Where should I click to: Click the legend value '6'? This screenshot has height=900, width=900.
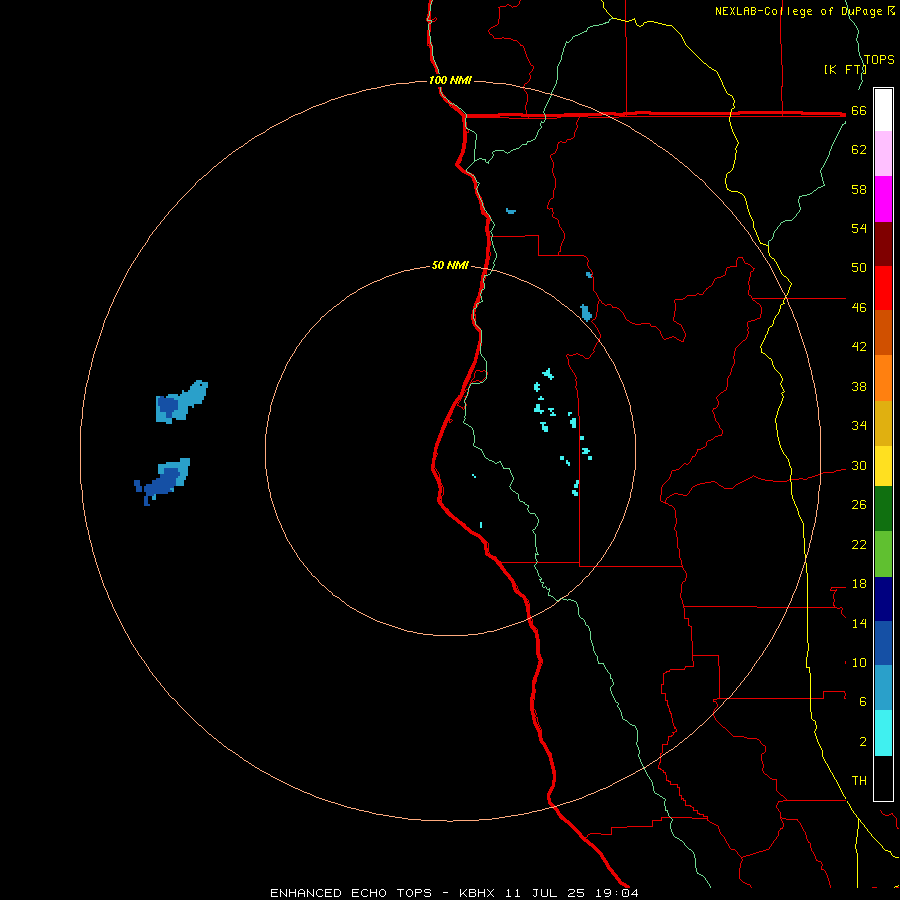(863, 702)
